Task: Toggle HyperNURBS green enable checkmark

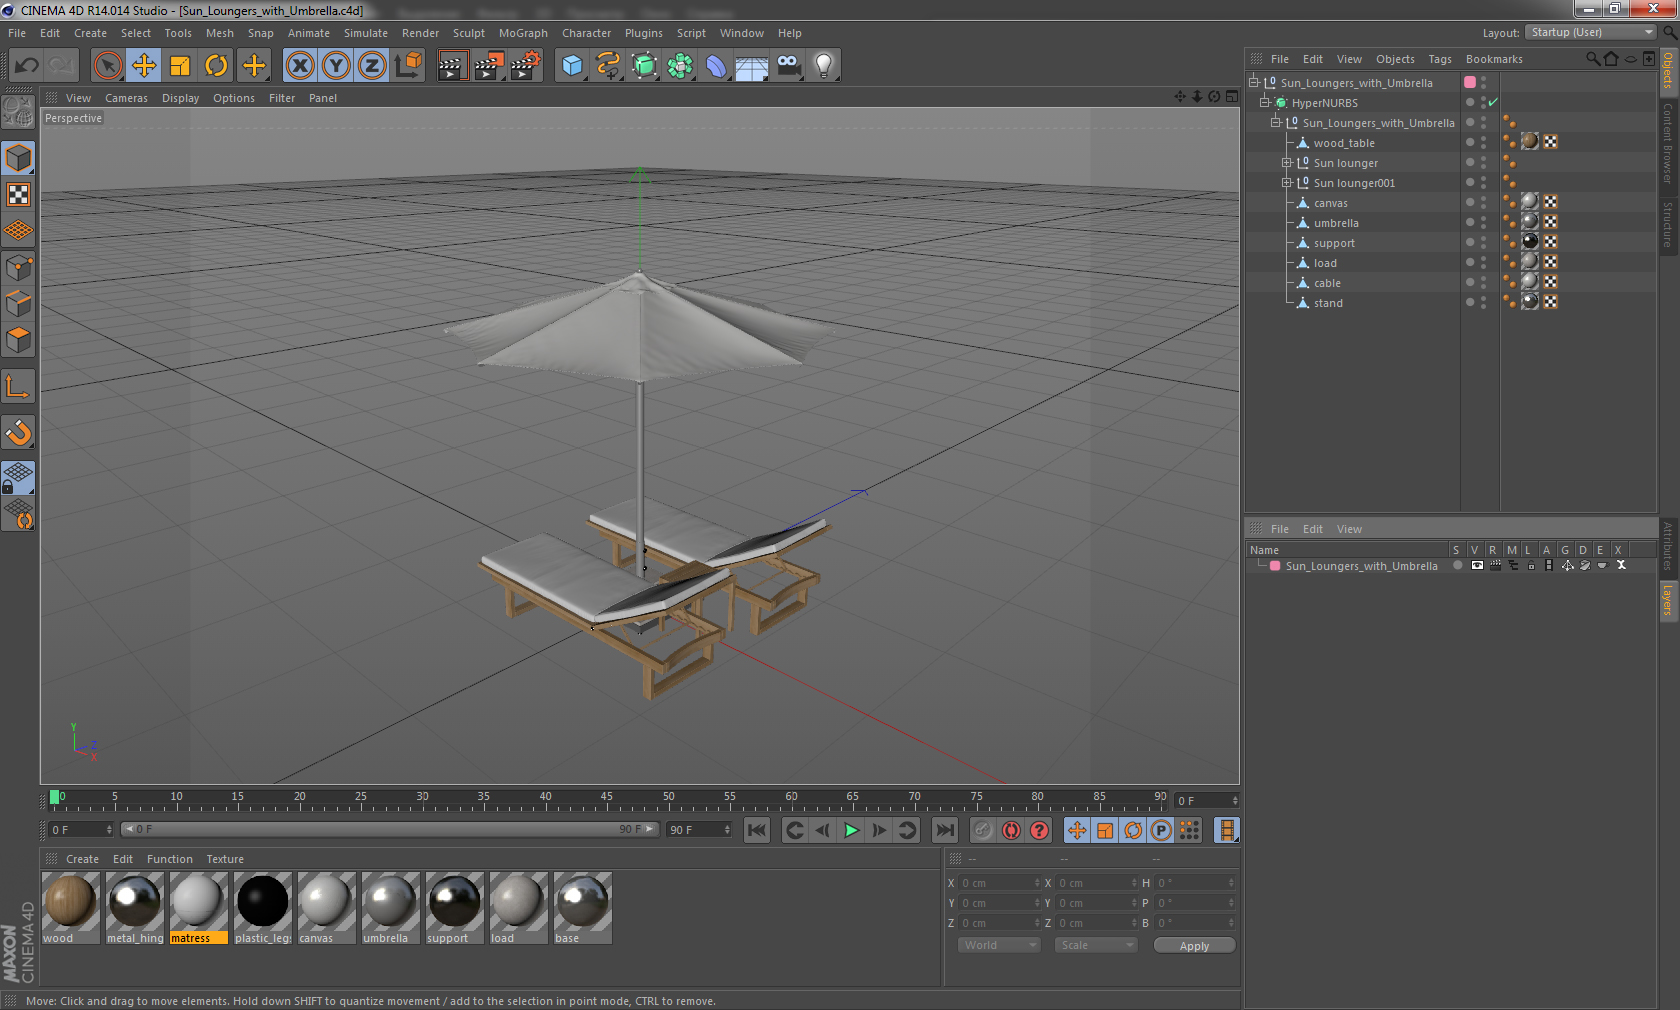Action: [1493, 103]
